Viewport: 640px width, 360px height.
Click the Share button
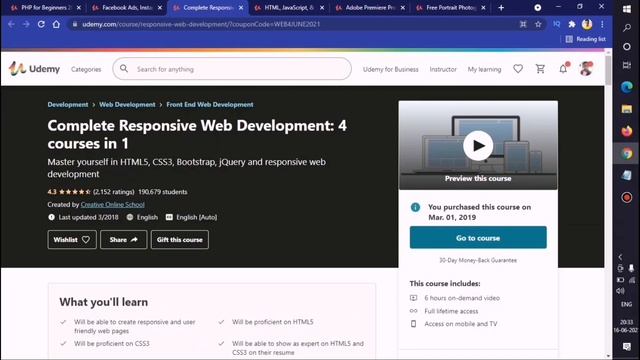point(124,240)
